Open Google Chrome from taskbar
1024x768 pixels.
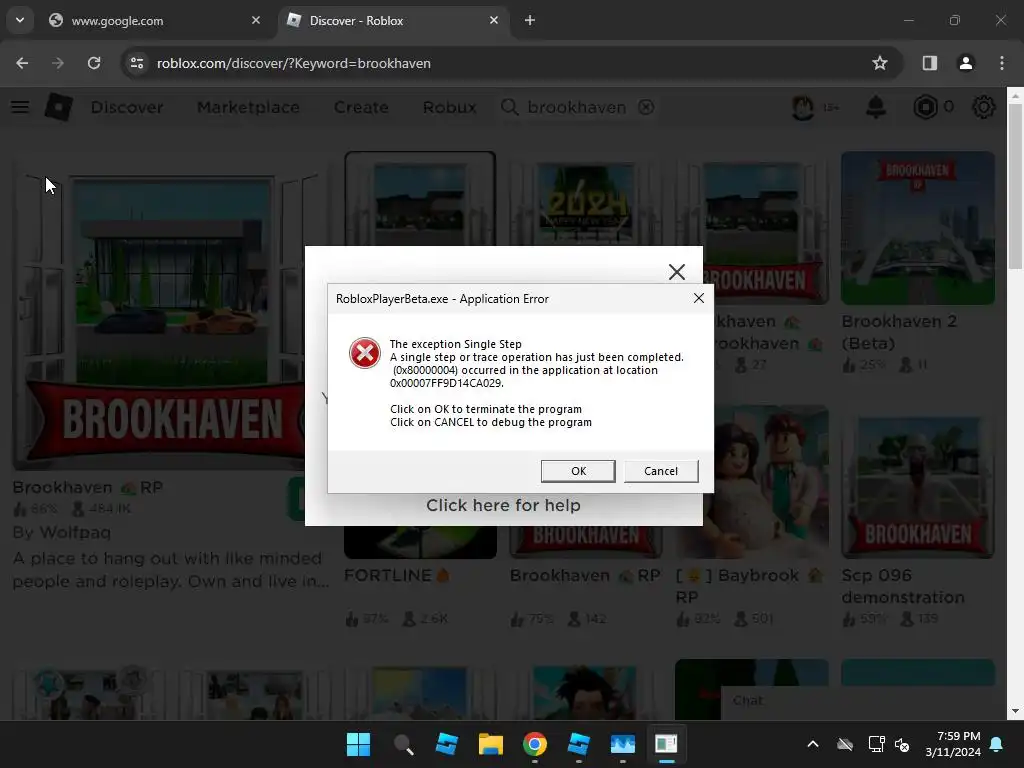(534, 744)
